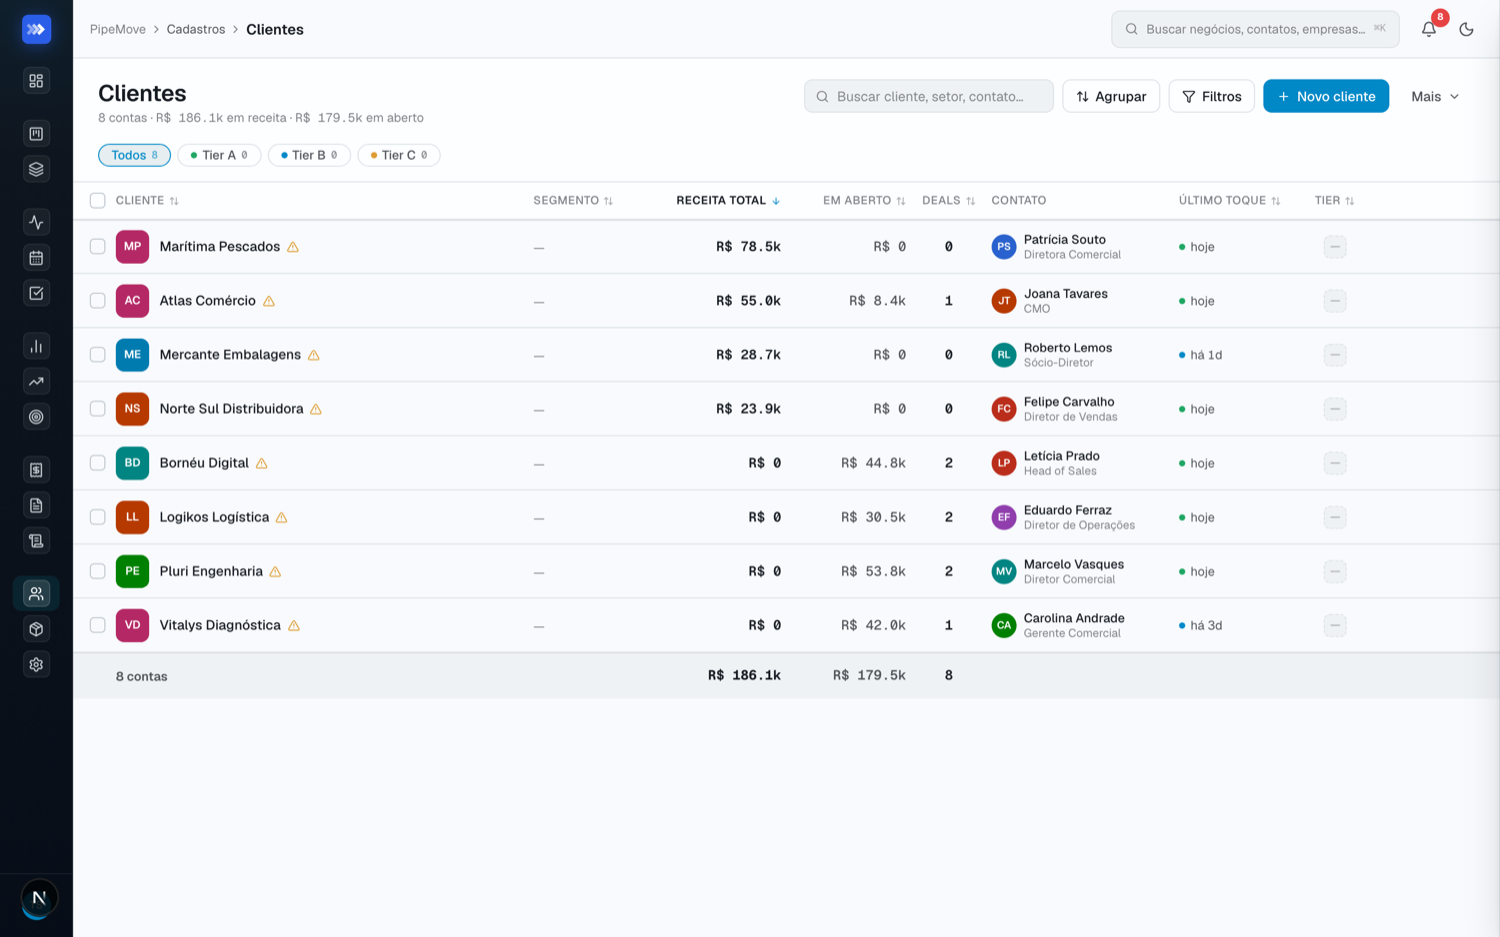The height and width of the screenshot is (937, 1500).
Task: Open the target goals icon in sidebar
Action: (36, 417)
